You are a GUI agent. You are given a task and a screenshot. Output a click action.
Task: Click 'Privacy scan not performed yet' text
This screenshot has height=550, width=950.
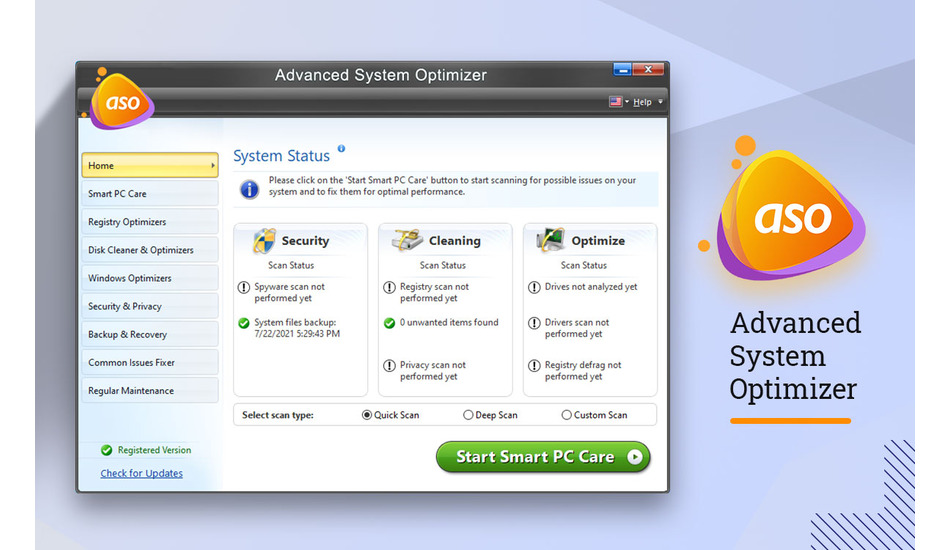[433, 371]
